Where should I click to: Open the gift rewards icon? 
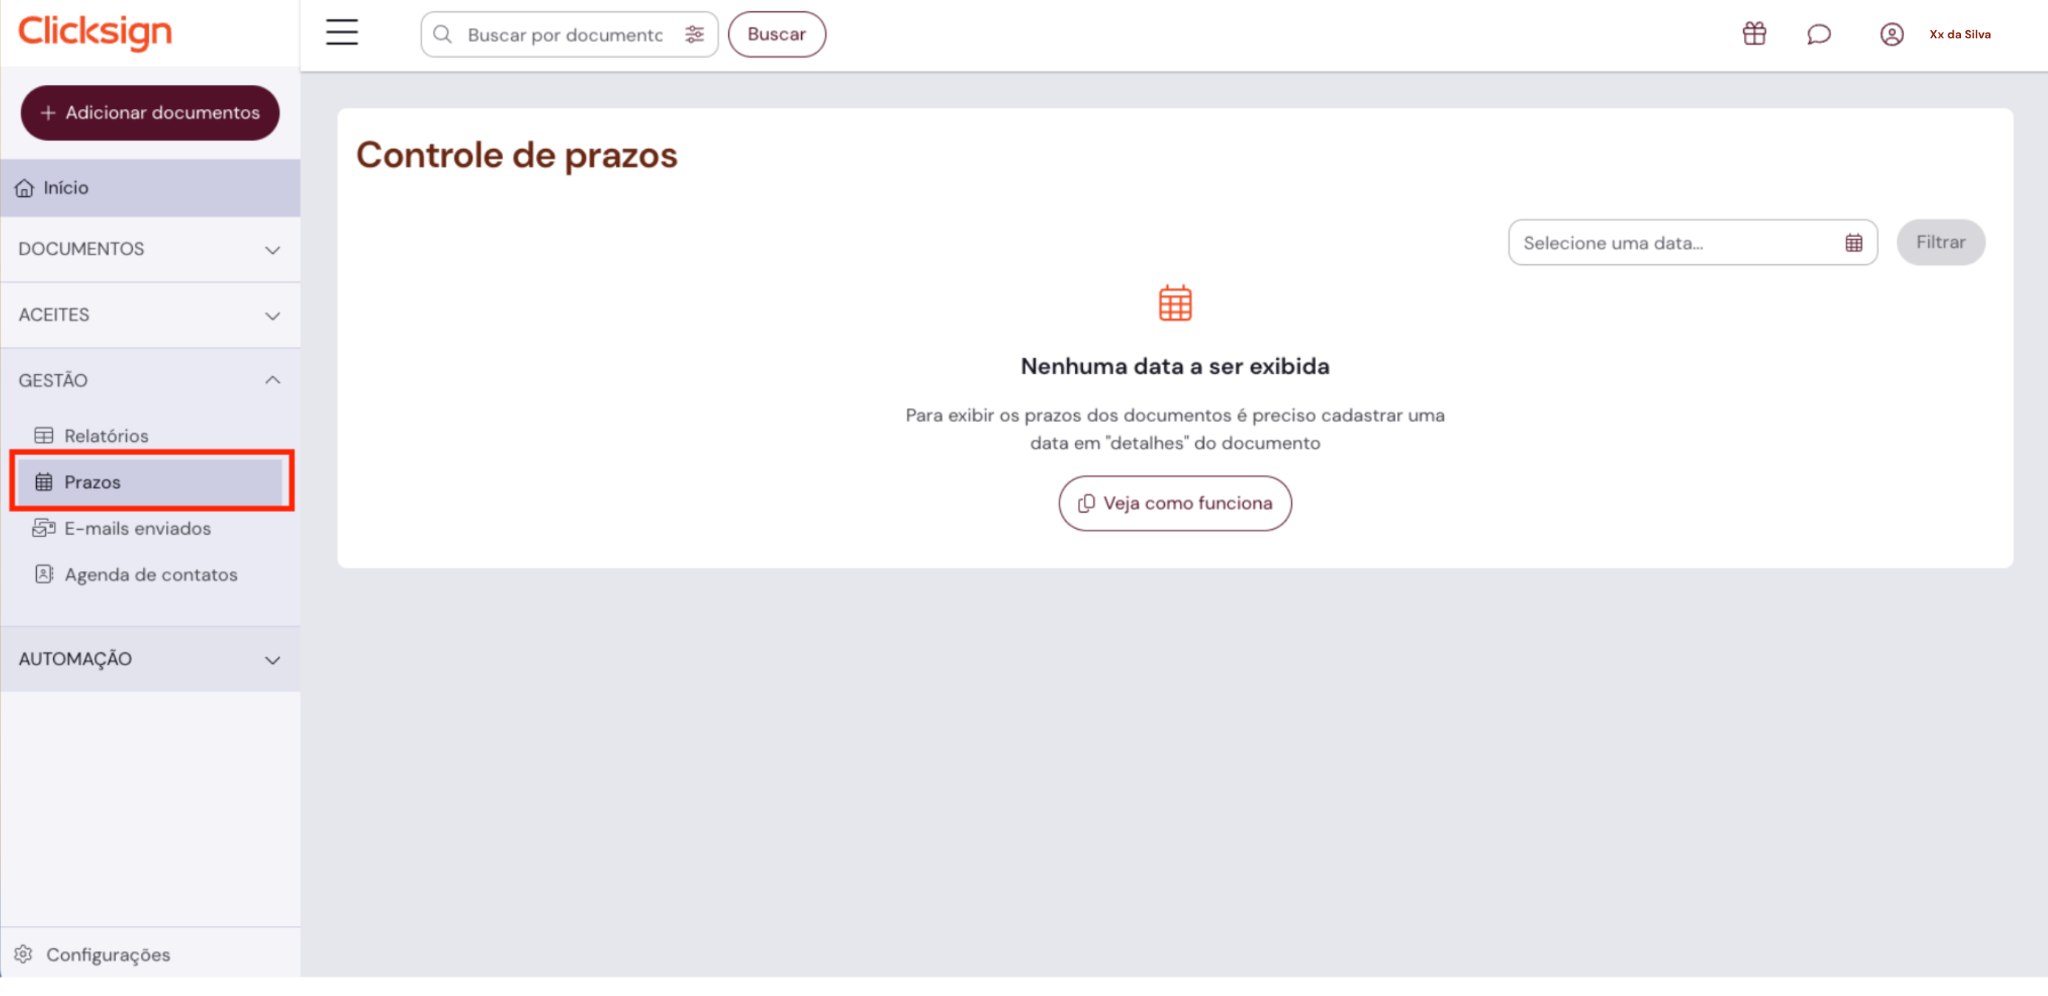coord(1754,34)
